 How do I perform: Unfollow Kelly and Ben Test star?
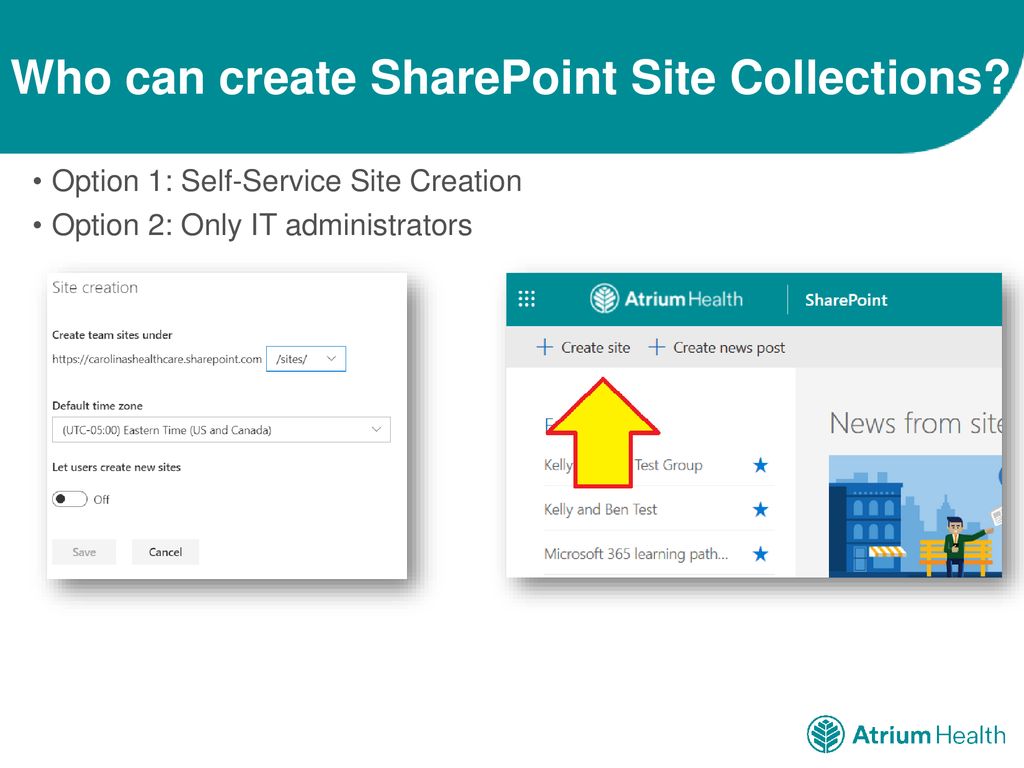760,509
